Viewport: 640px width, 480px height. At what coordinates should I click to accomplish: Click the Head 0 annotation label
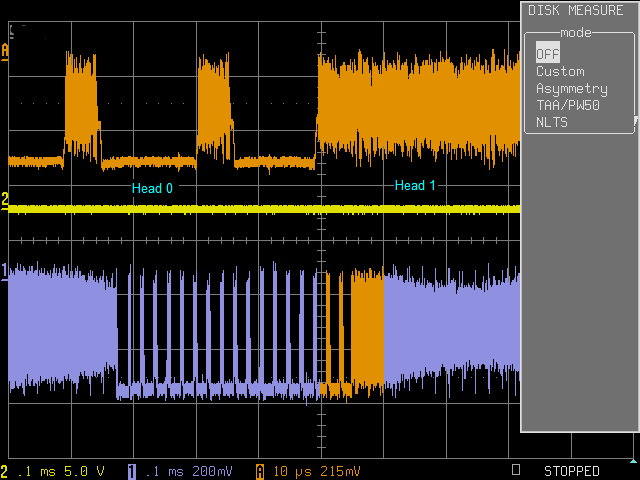click(x=152, y=188)
